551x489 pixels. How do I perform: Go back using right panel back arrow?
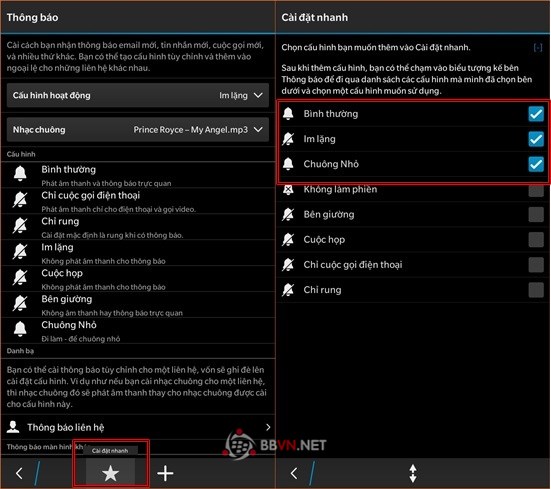pos(294,473)
